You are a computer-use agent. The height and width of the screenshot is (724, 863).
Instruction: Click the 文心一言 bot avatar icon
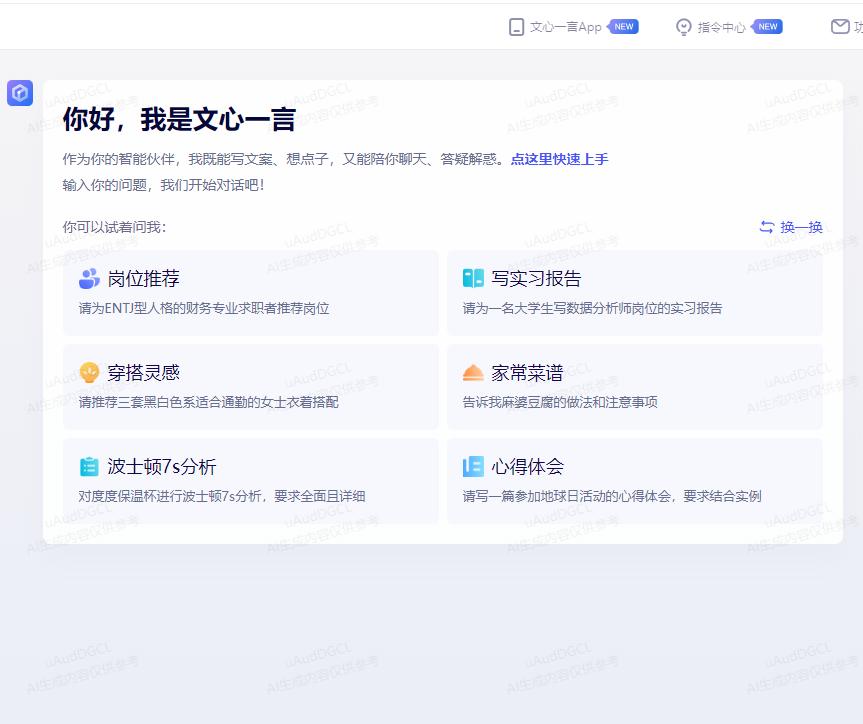[20, 92]
